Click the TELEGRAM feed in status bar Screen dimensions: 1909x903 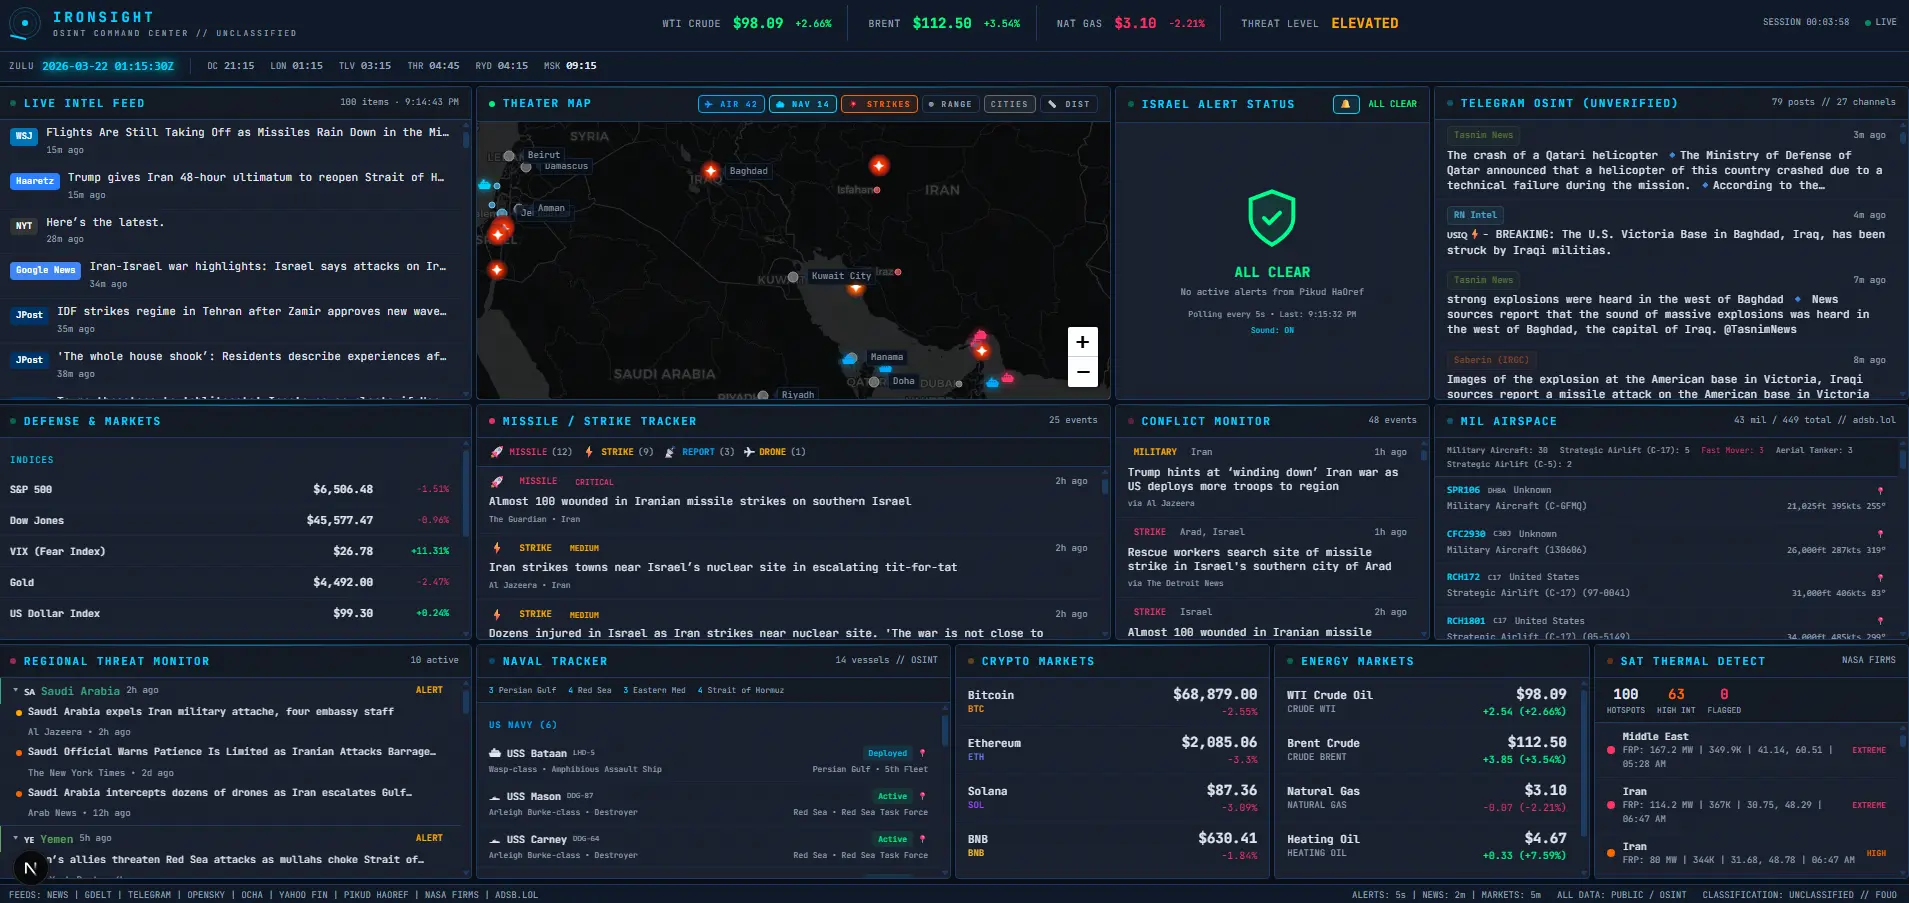coord(149,895)
